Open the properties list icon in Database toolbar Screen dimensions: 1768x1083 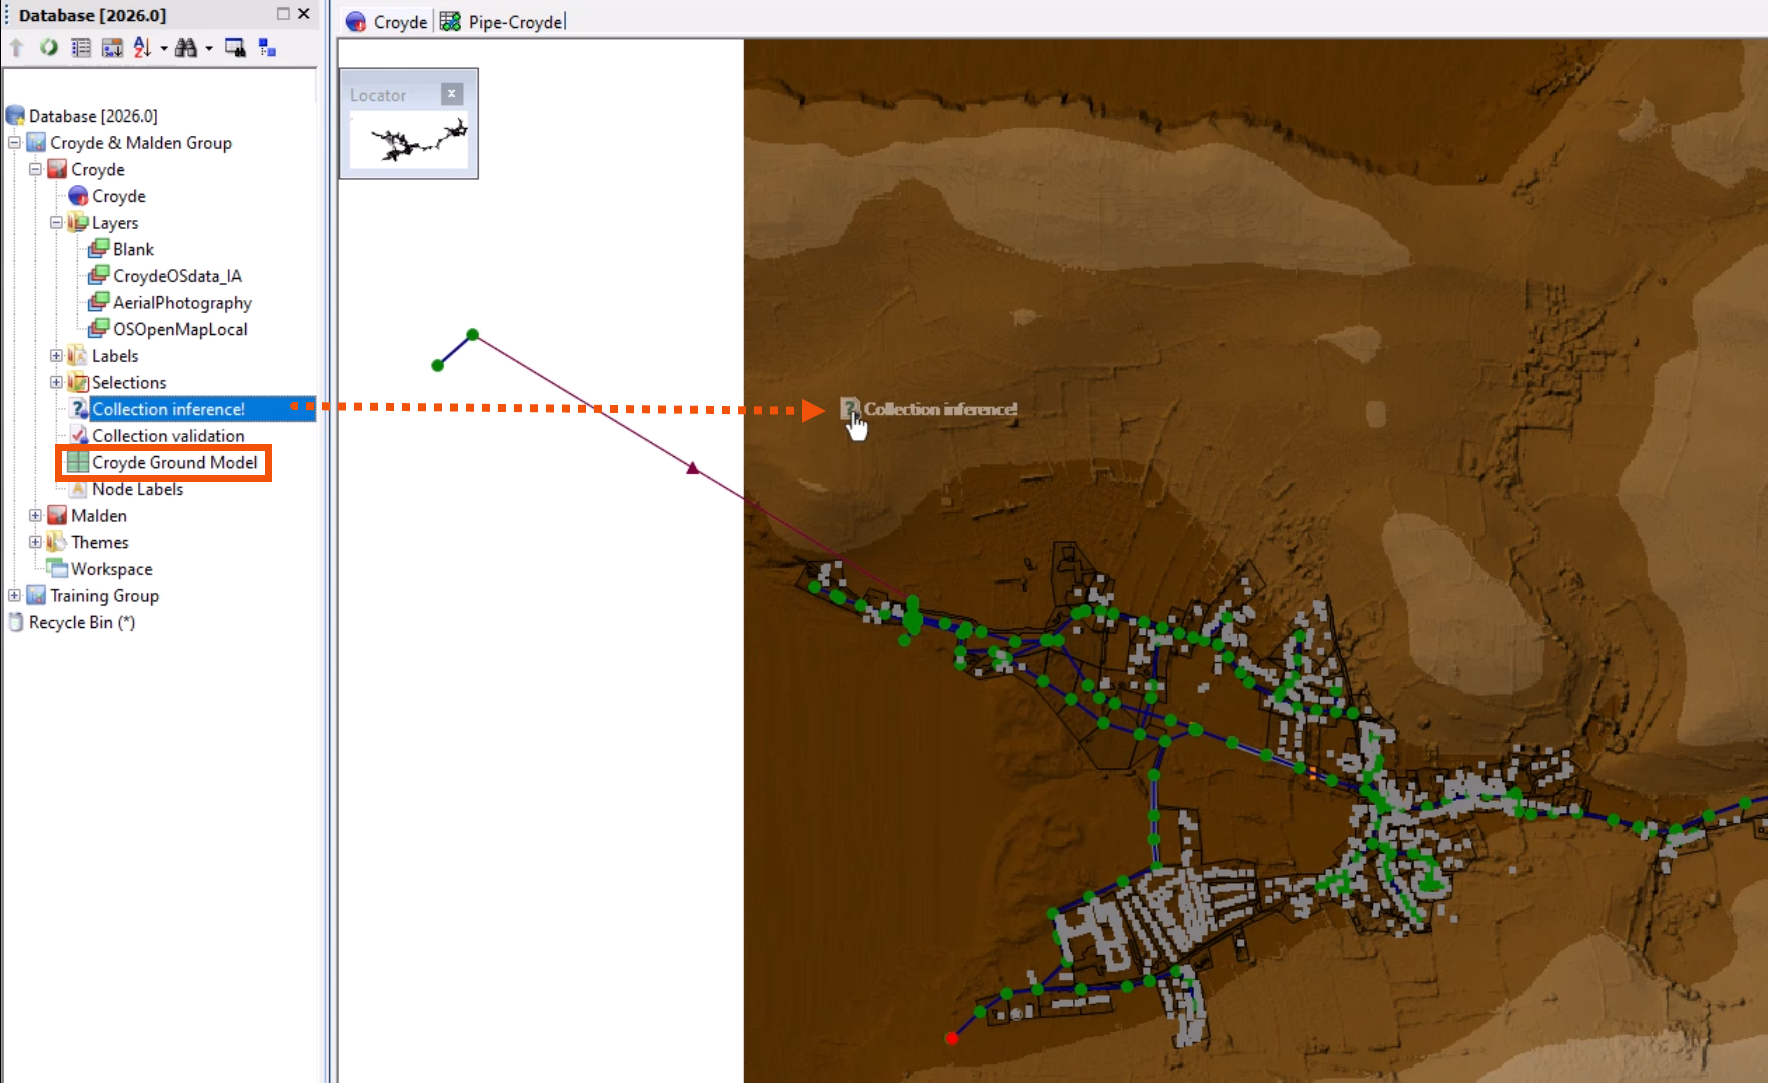79,47
